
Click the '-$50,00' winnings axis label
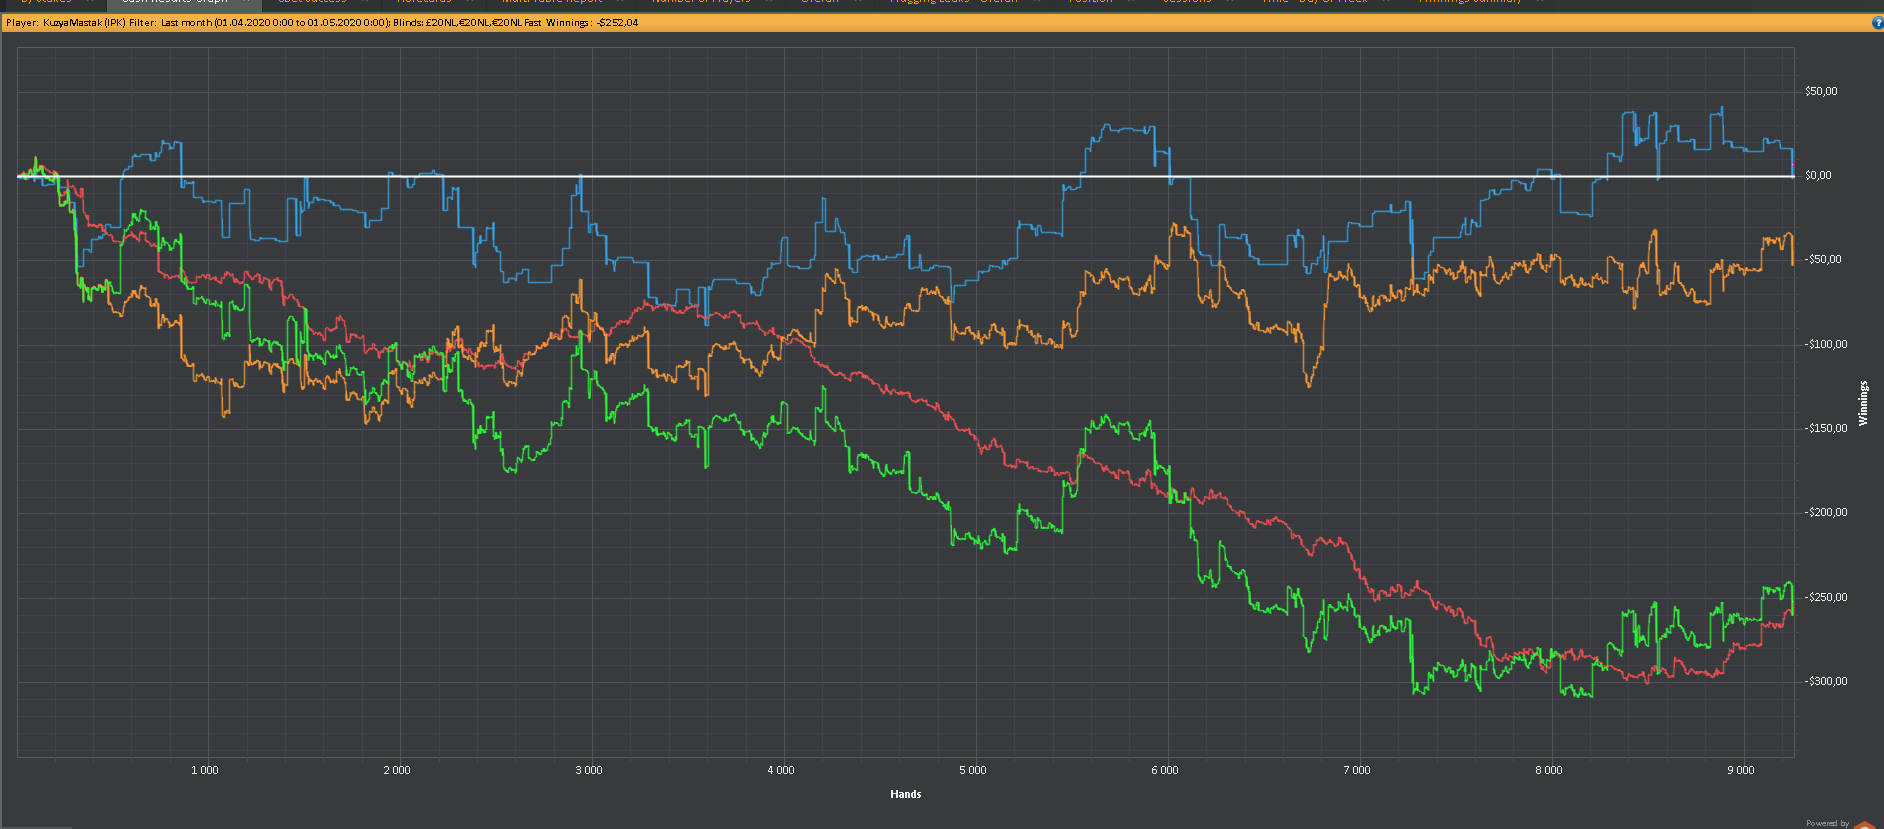pyautogui.click(x=1823, y=259)
